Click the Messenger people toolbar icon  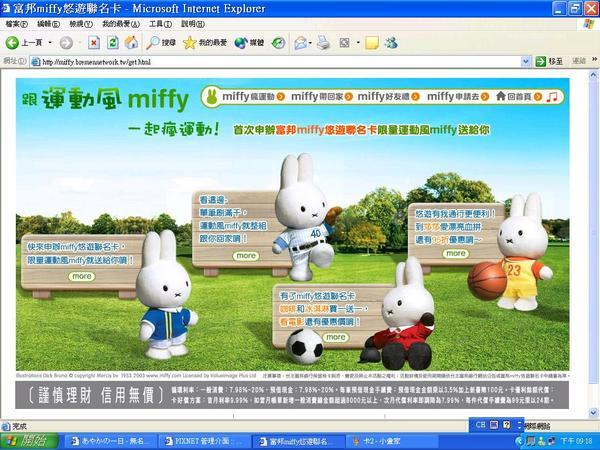(x=391, y=42)
